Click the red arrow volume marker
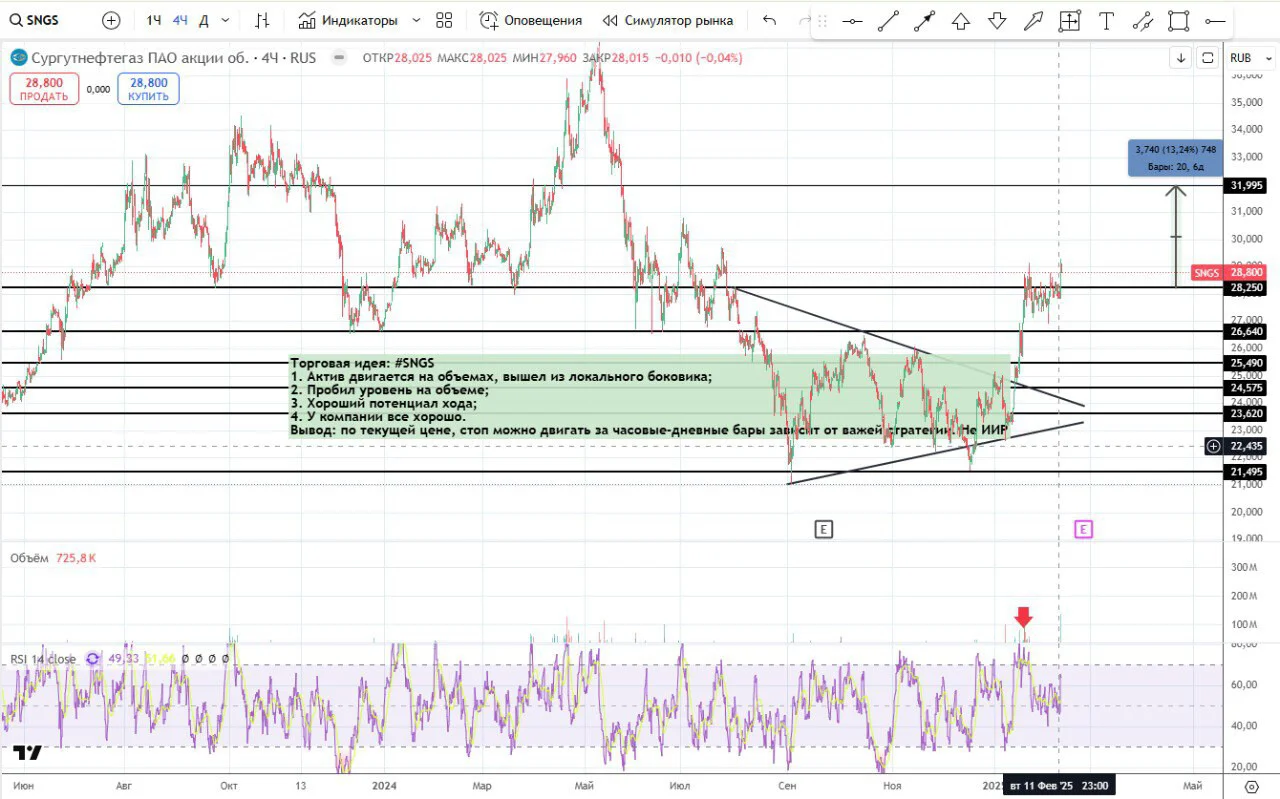Viewport: 1280px width, 799px height. pos(1023,617)
